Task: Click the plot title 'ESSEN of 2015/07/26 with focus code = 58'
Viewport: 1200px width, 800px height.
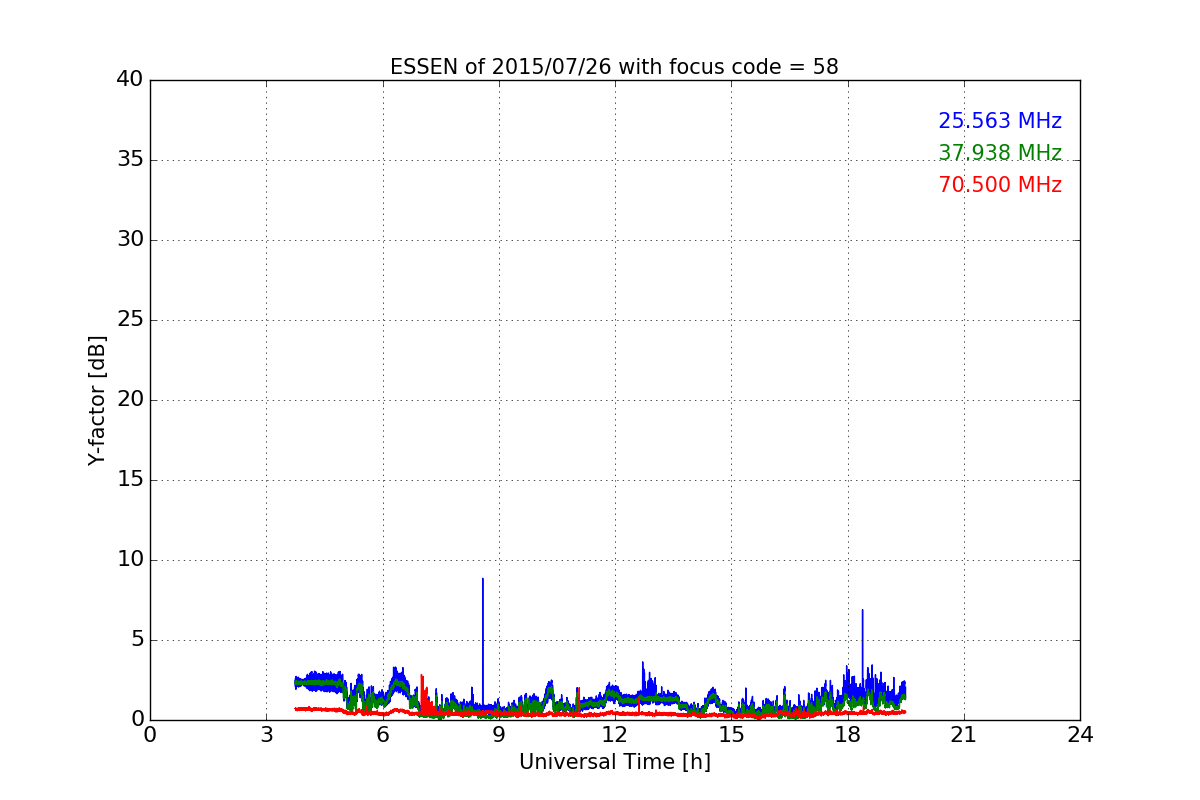Action: point(614,67)
